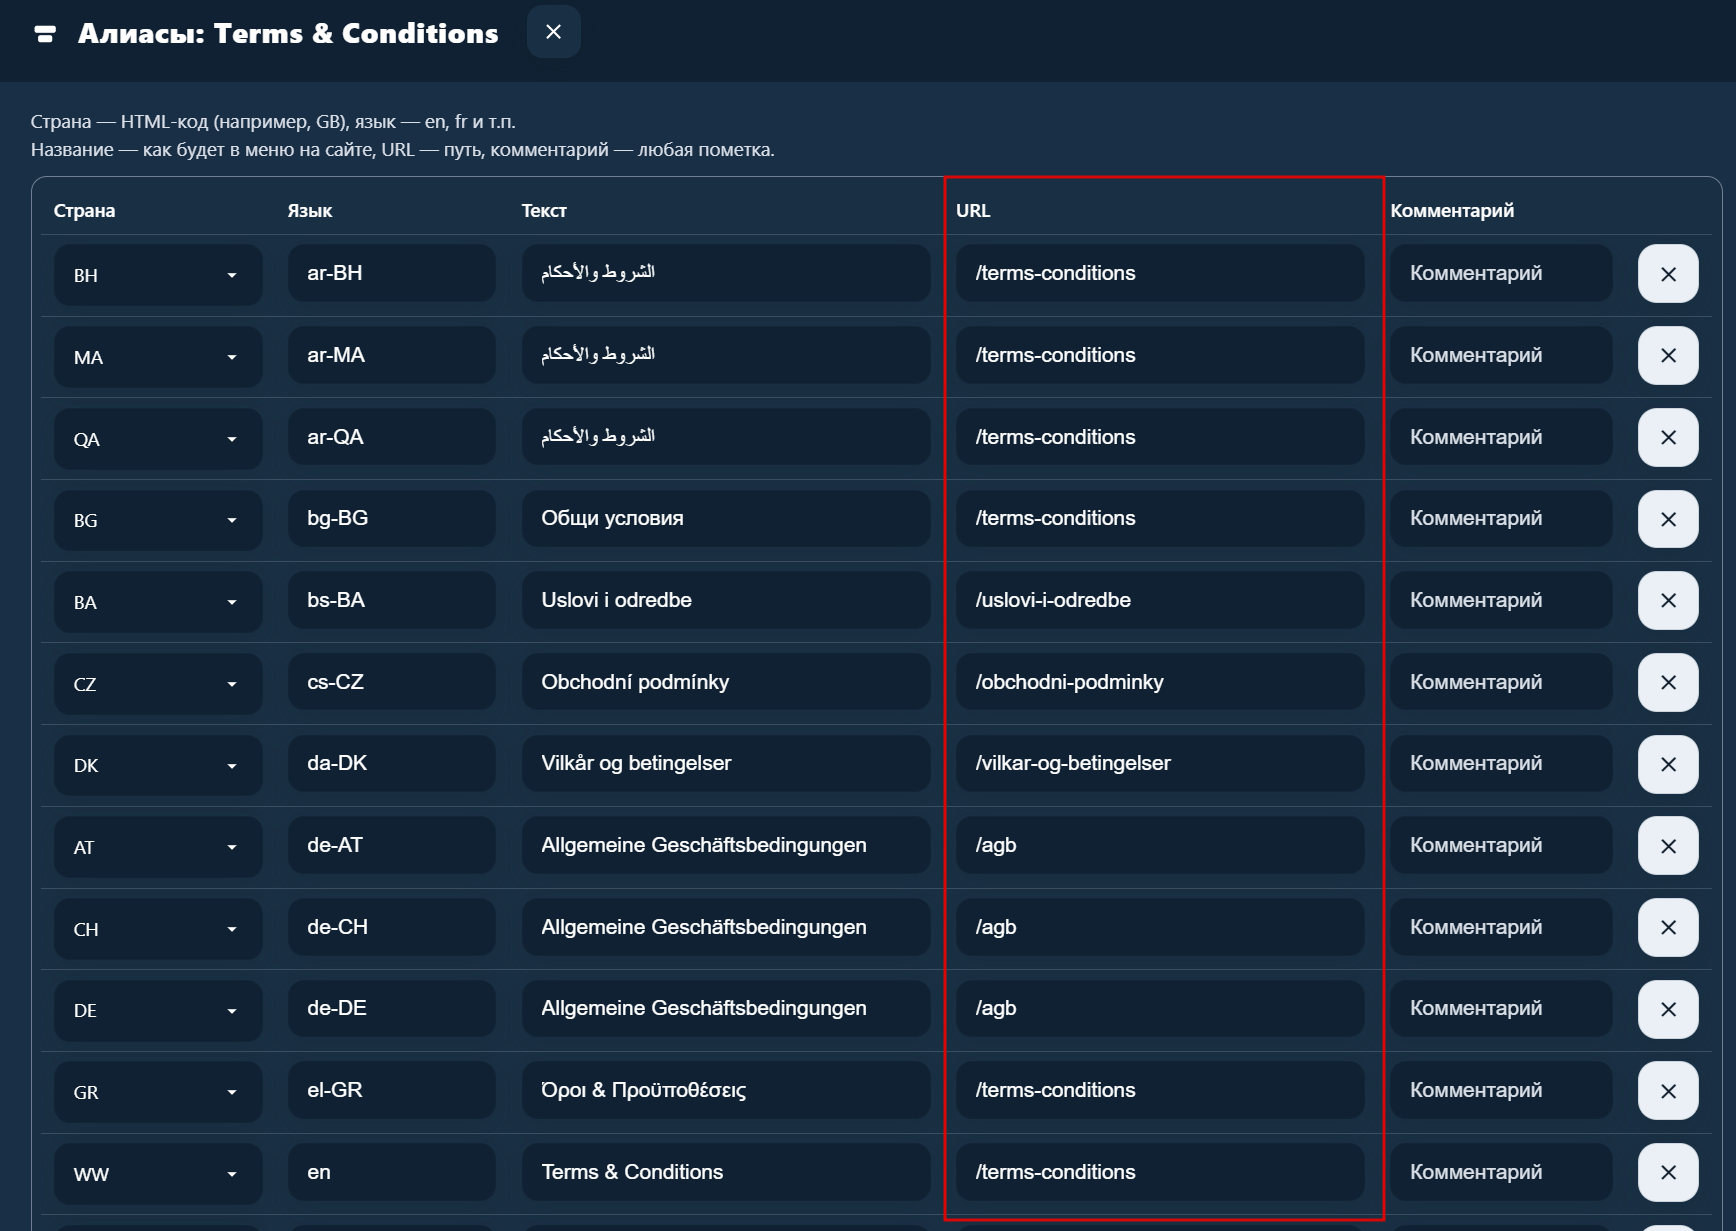The height and width of the screenshot is (1231, 1736).
Task: Focus the comment field for ar-MA
Action: (x=1501, y=355)
